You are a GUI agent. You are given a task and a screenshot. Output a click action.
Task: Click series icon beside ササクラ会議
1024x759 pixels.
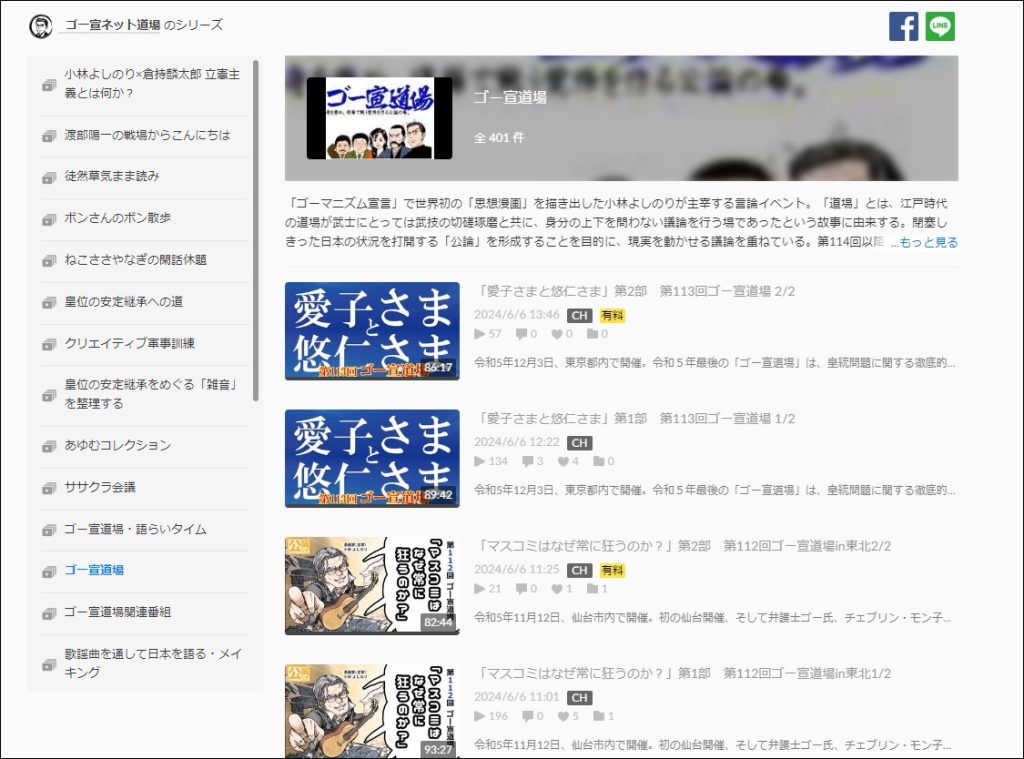coord(49,489)
